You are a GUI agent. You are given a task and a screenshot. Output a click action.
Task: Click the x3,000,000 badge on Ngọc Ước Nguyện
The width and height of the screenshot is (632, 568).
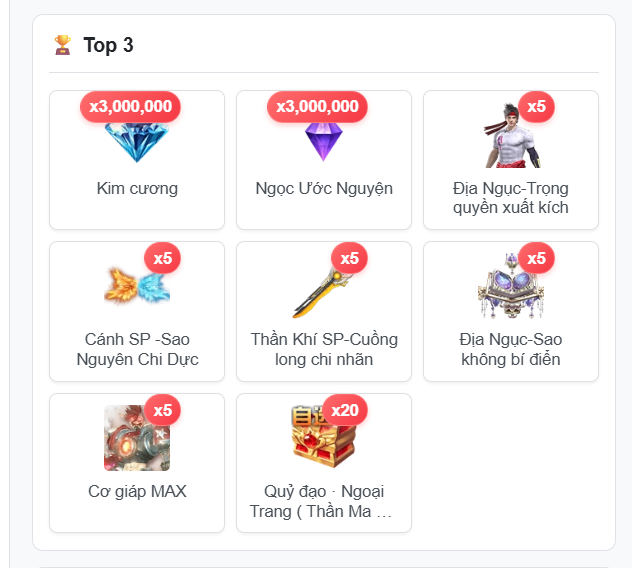pyautogui.click(x=317, y=107)
